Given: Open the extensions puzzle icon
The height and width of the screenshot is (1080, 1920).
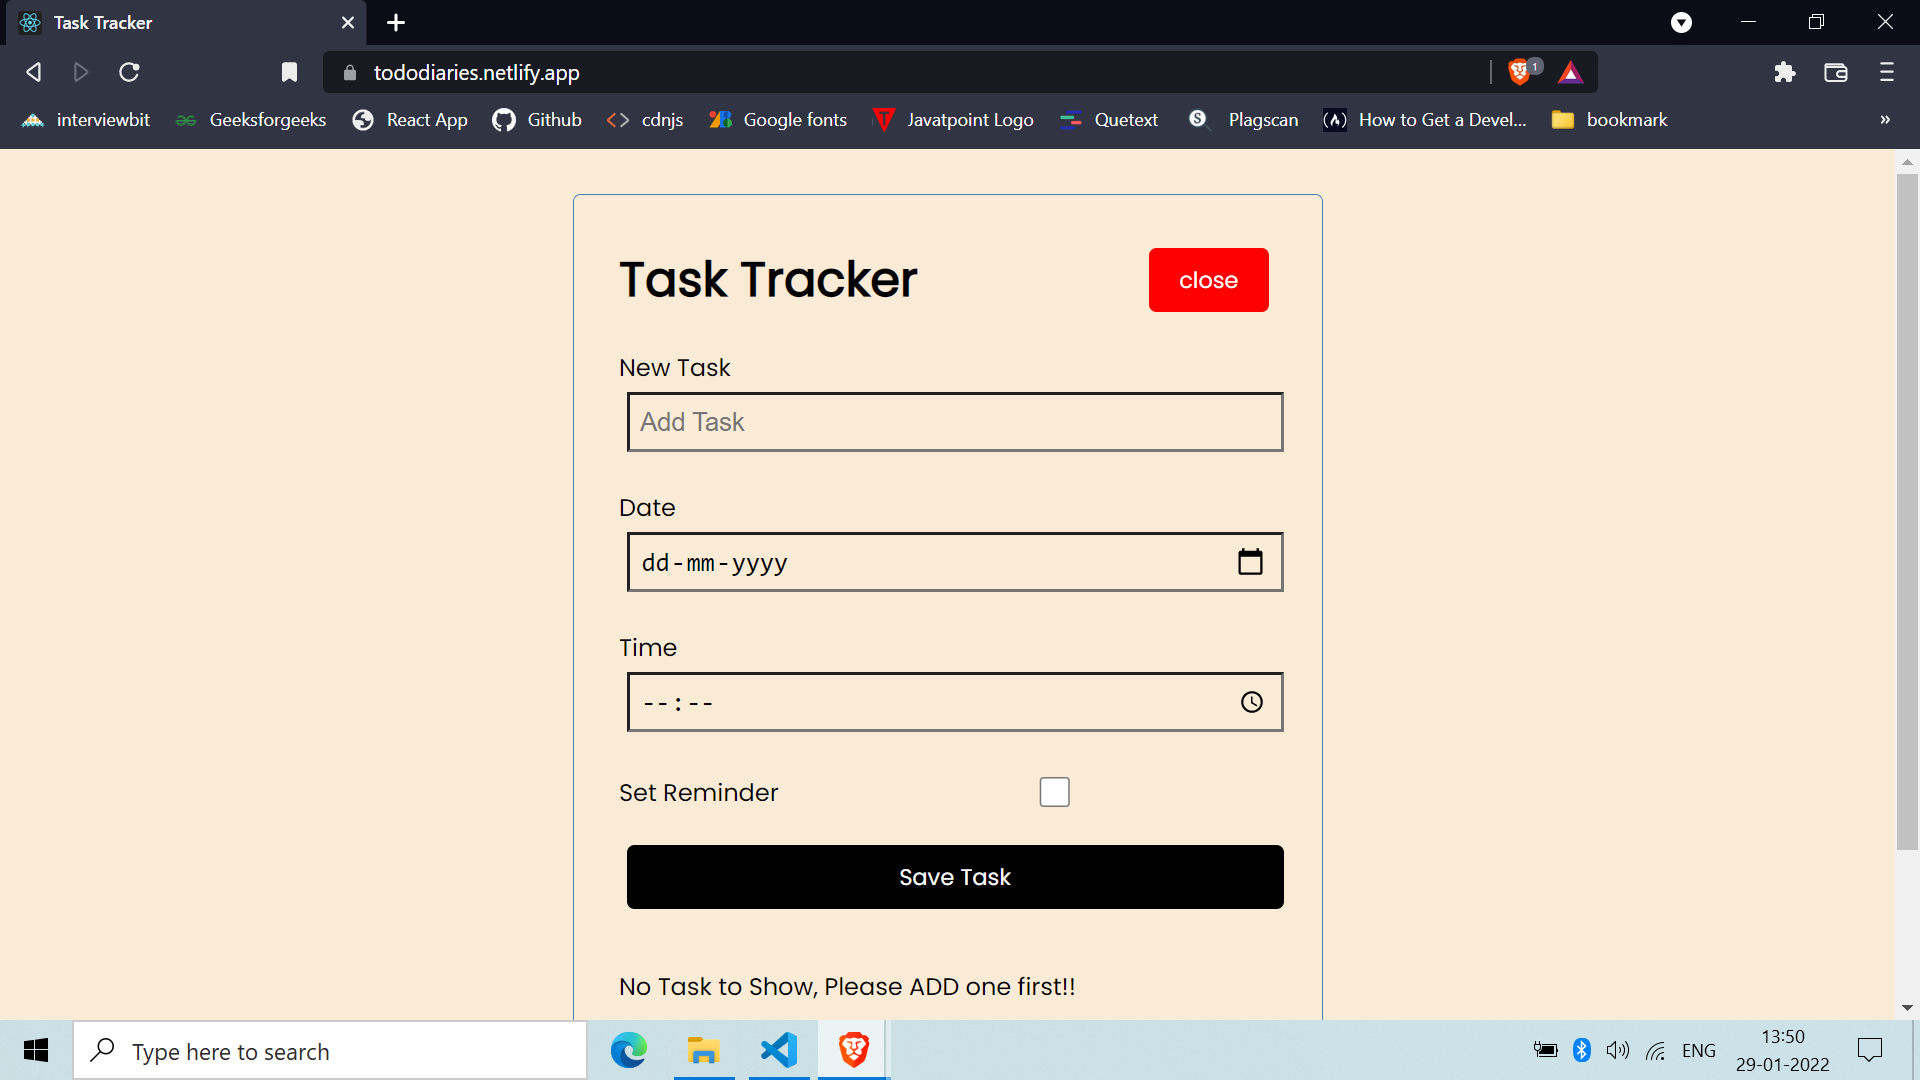Looking at the screenshot, I should [x=1785, y=72].
